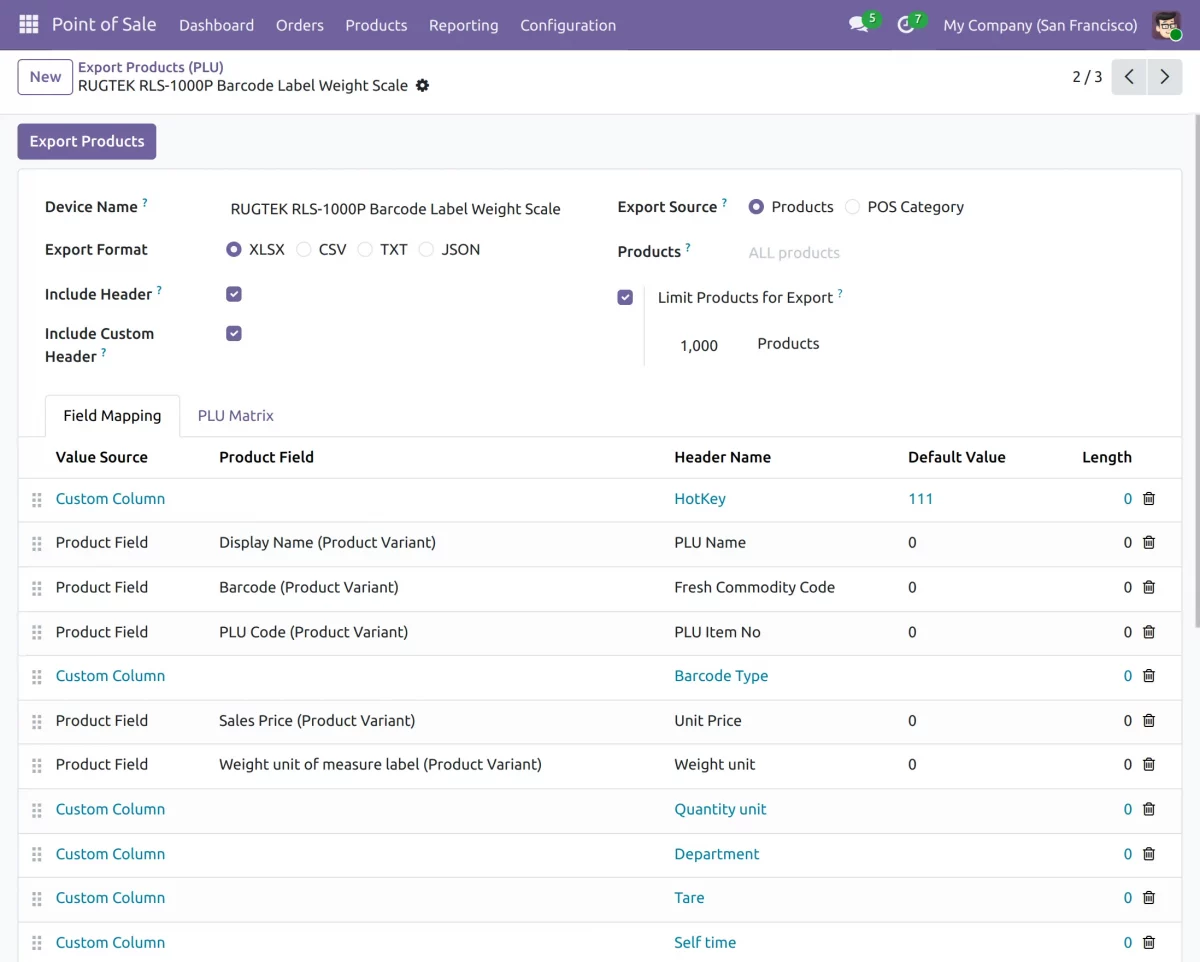Grab the Department row drag handle
Image resolution: width=1200 pixels, height=962 pixels.
pos(37,855)
